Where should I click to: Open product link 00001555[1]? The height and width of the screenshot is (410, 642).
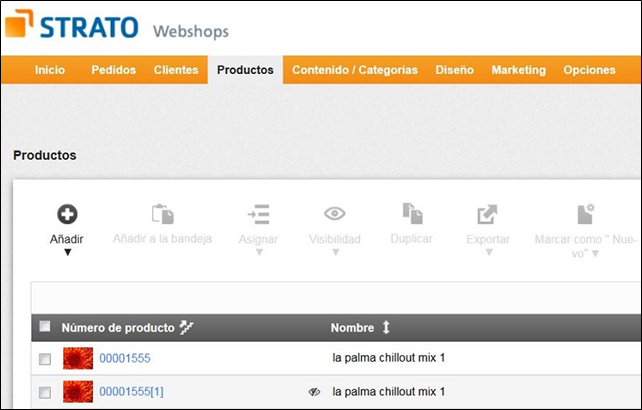[131, 392]
